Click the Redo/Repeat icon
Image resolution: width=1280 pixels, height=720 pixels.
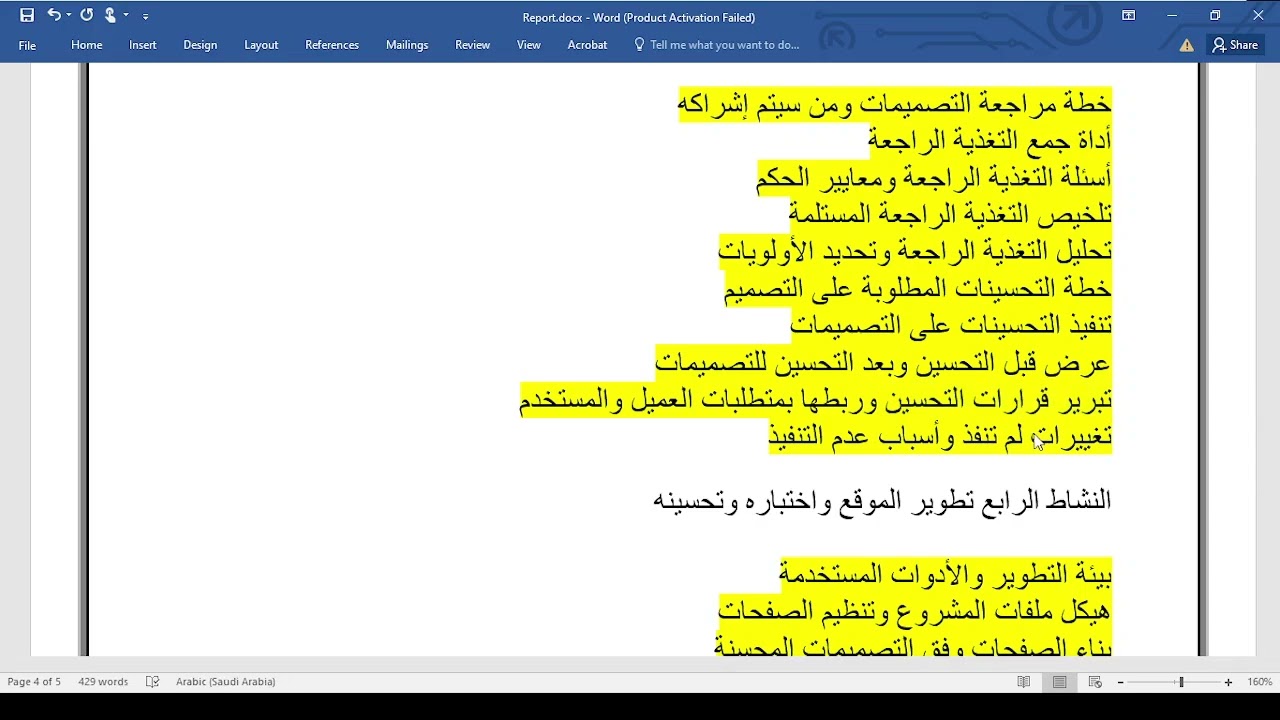coord(87,16)
